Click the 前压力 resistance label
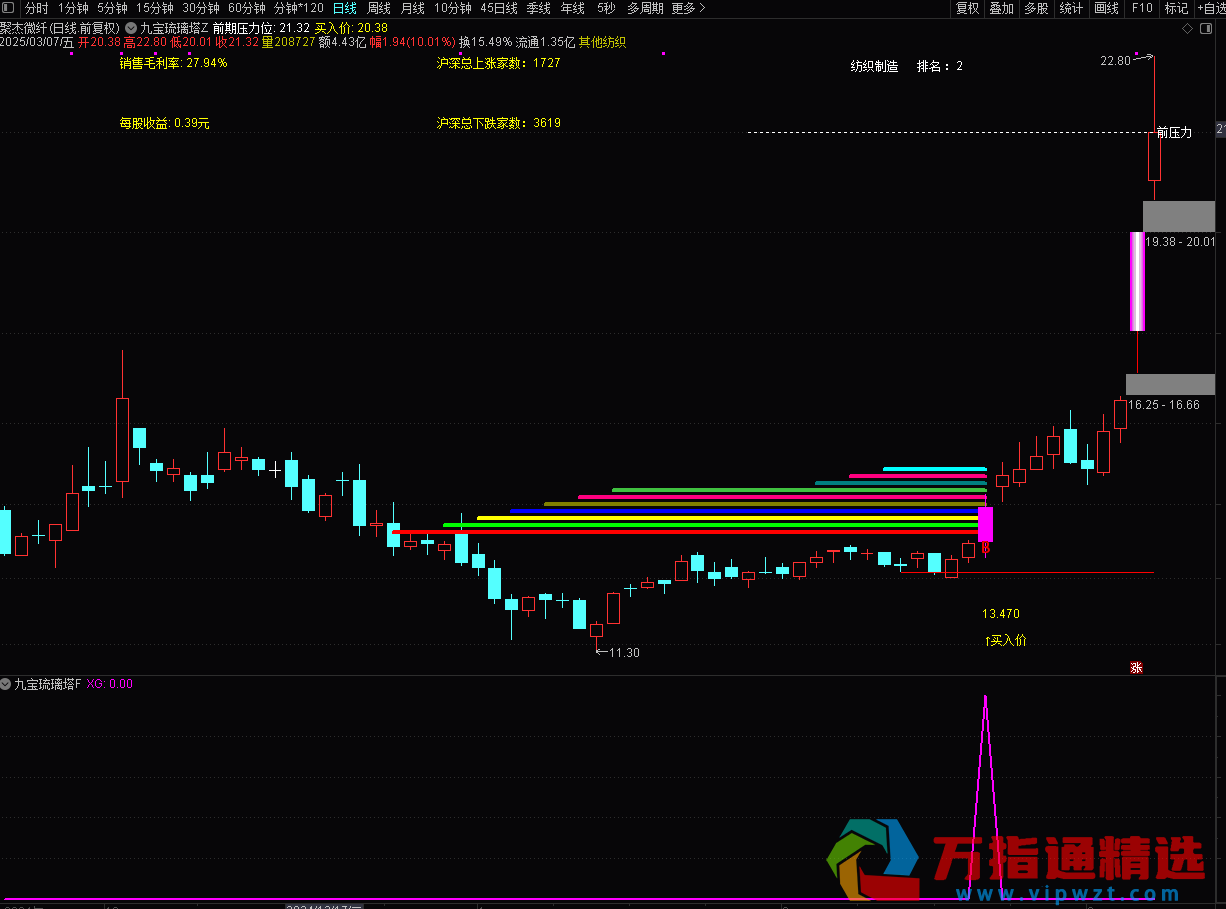1226x909 pixels. click(x=1174, y=132)
